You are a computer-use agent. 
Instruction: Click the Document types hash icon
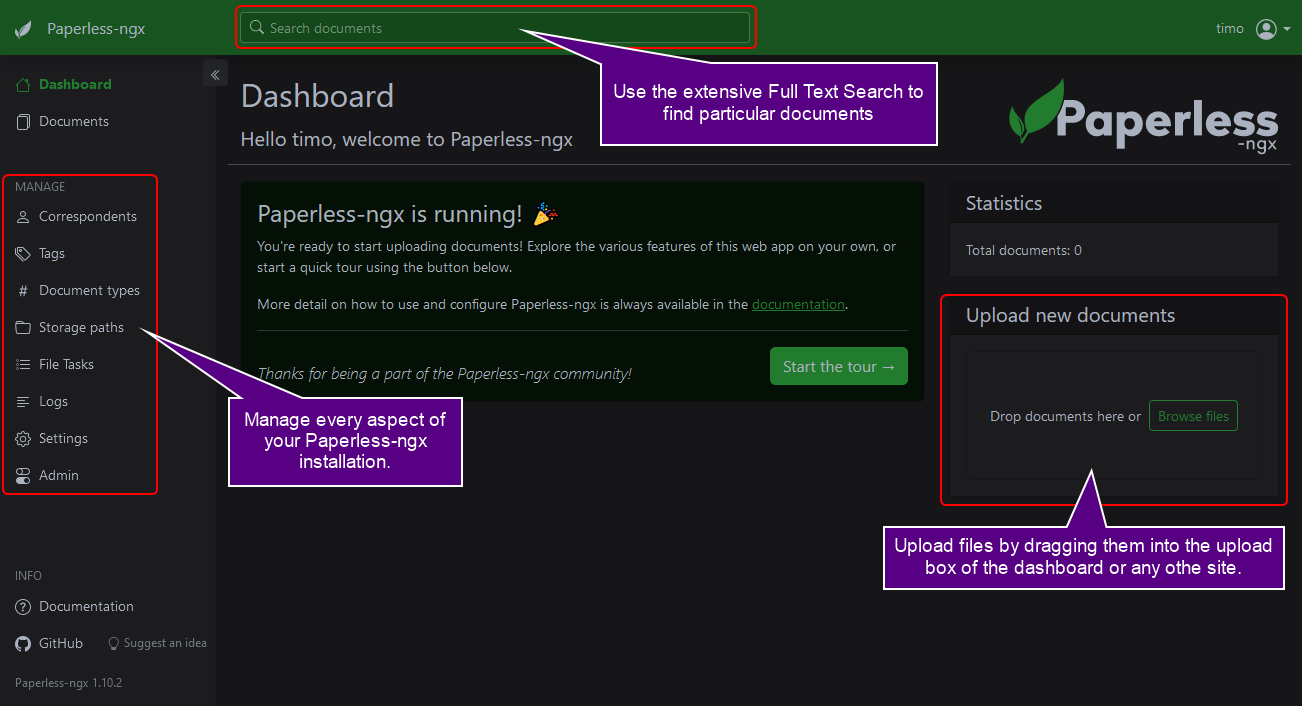[23, 291]
